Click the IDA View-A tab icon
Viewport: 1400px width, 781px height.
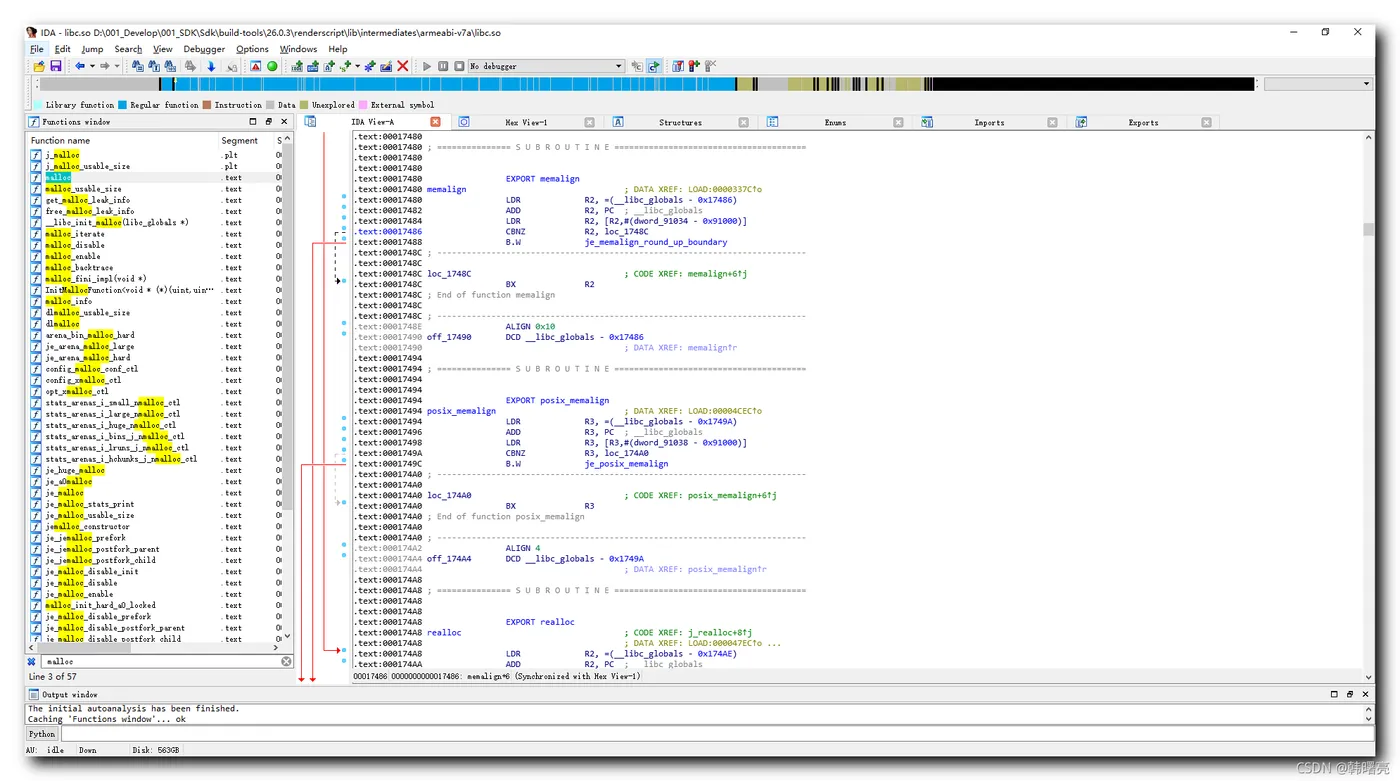coord(311,122)
